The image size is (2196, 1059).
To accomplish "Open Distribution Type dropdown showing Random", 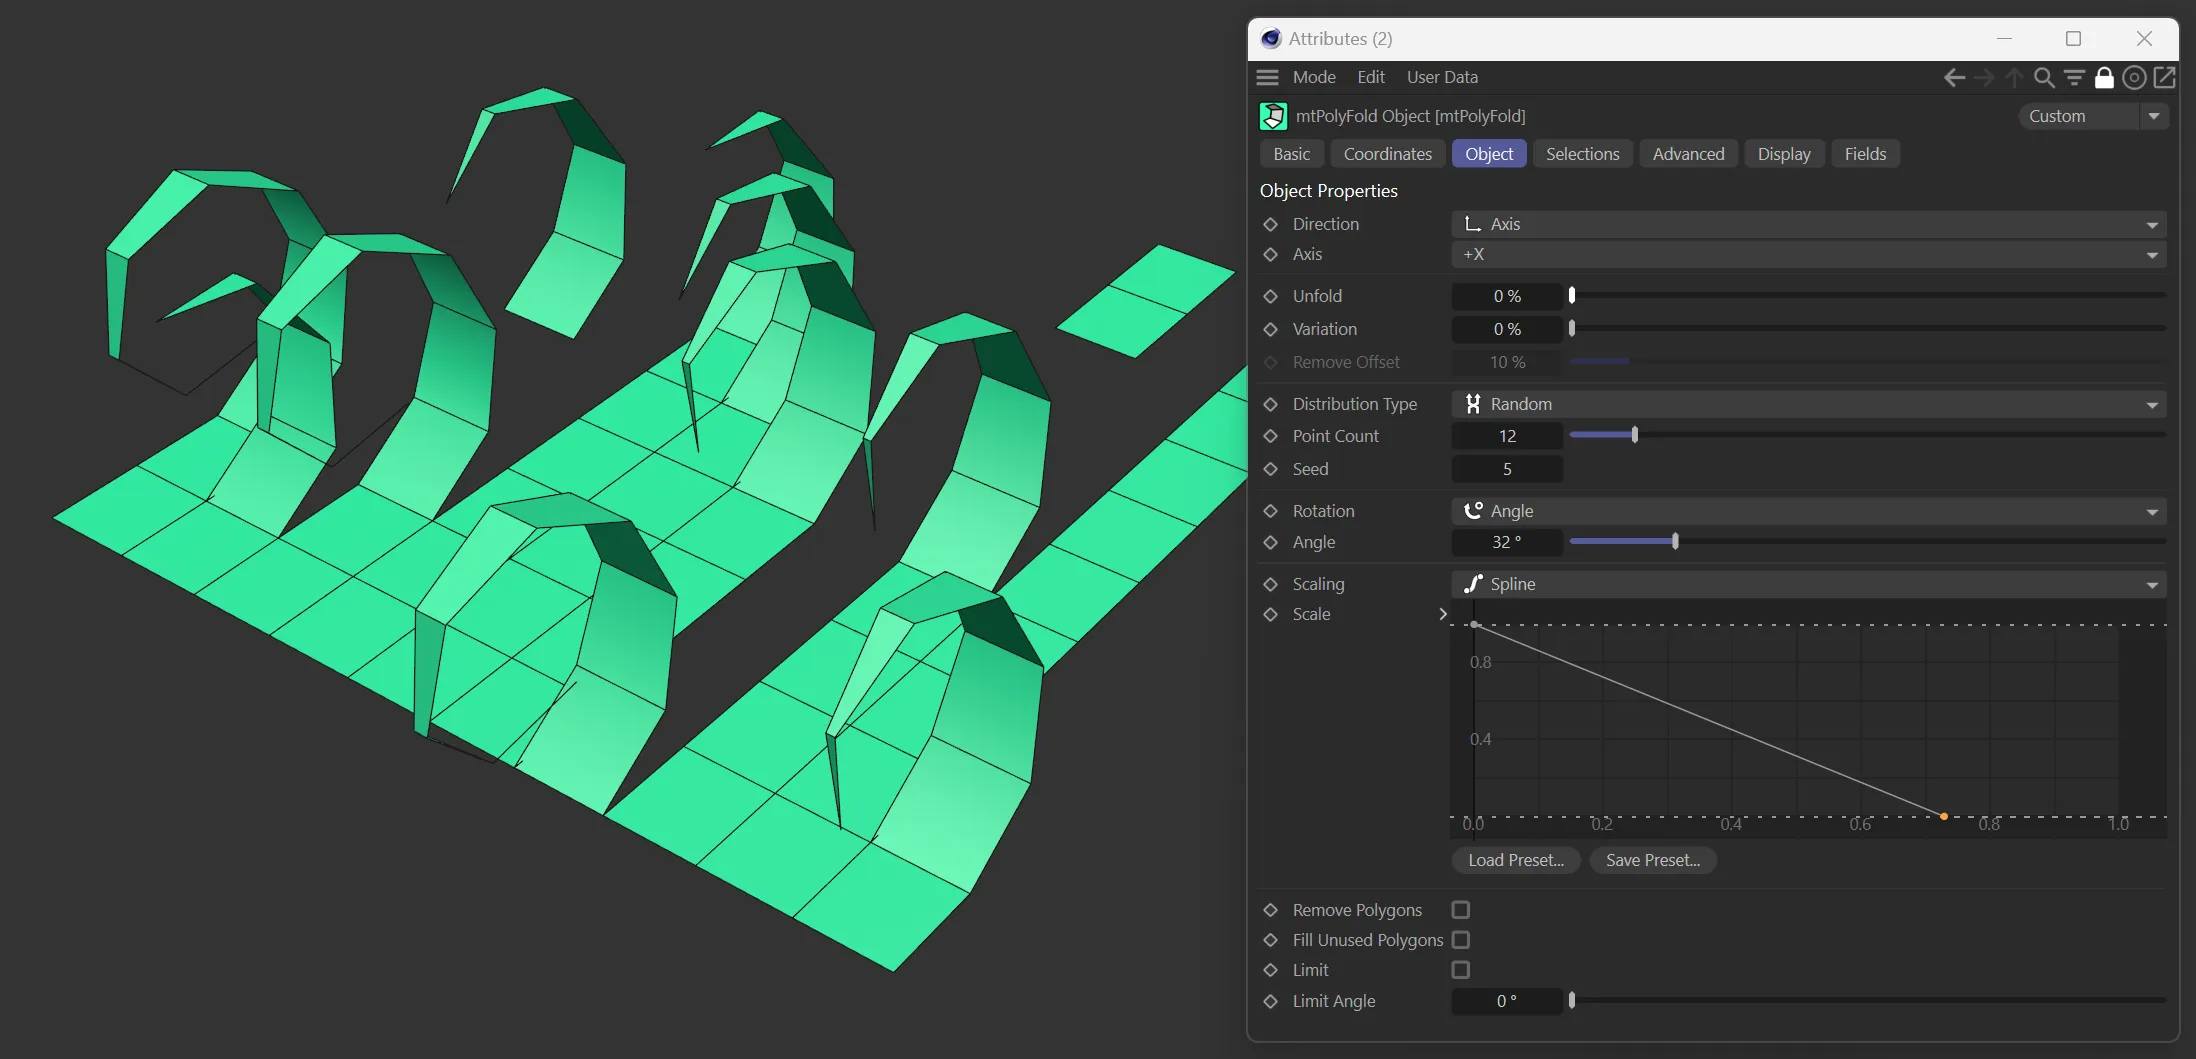I will coord(1808,404).
